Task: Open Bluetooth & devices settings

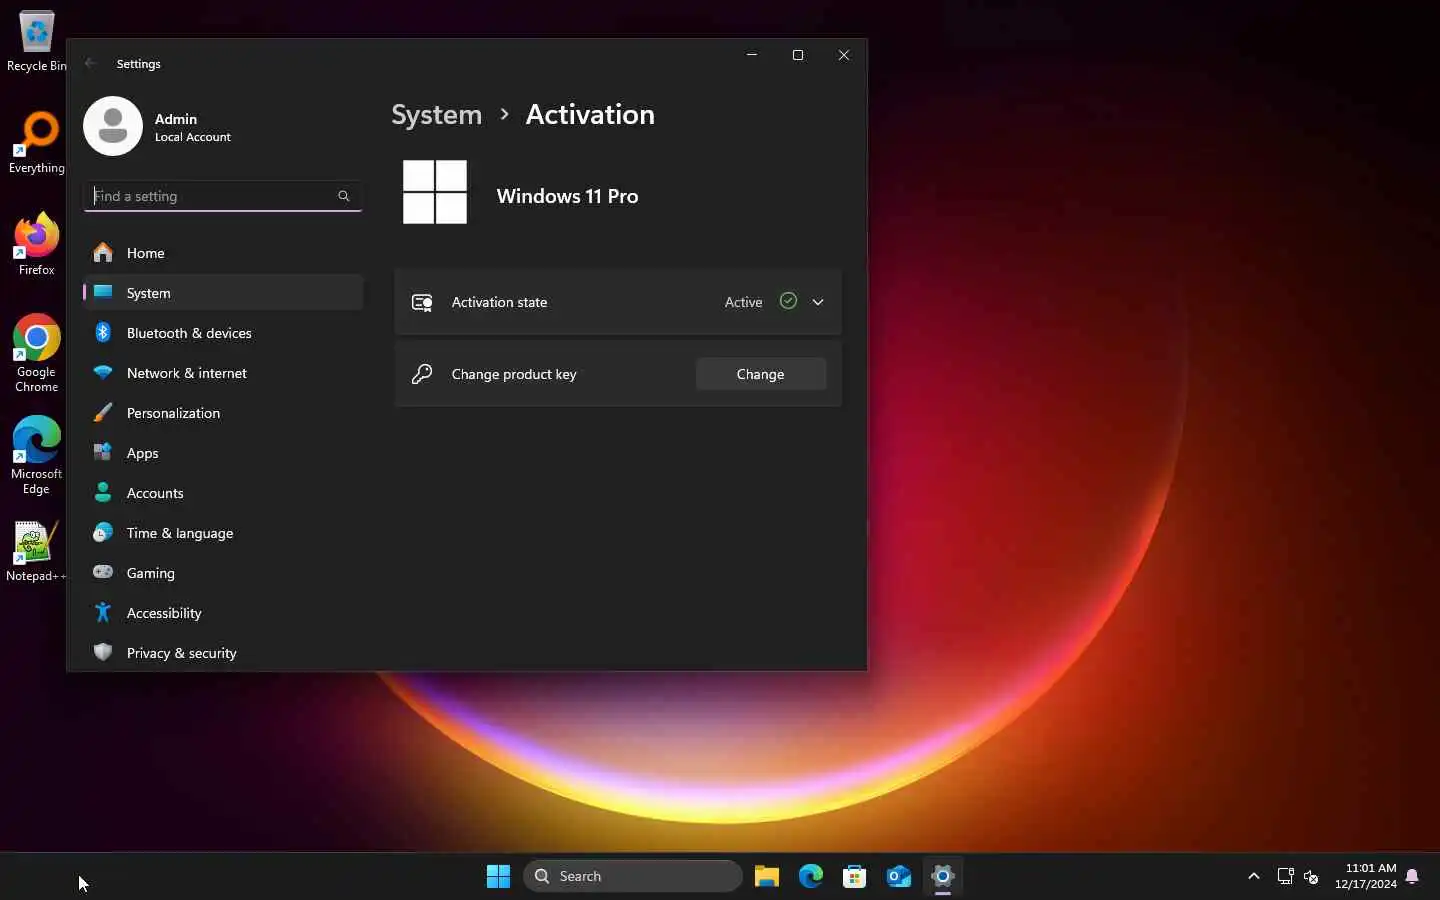Action: click(x=223, y=333)
